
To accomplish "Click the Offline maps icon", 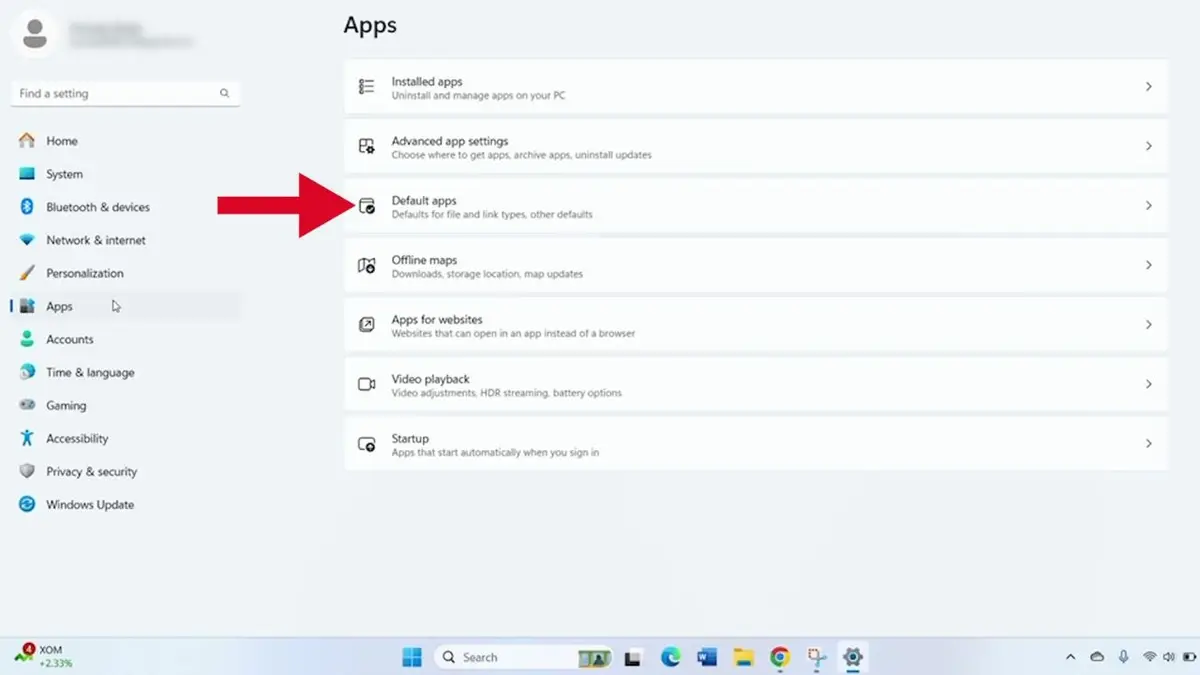I will tap(367, 265).
